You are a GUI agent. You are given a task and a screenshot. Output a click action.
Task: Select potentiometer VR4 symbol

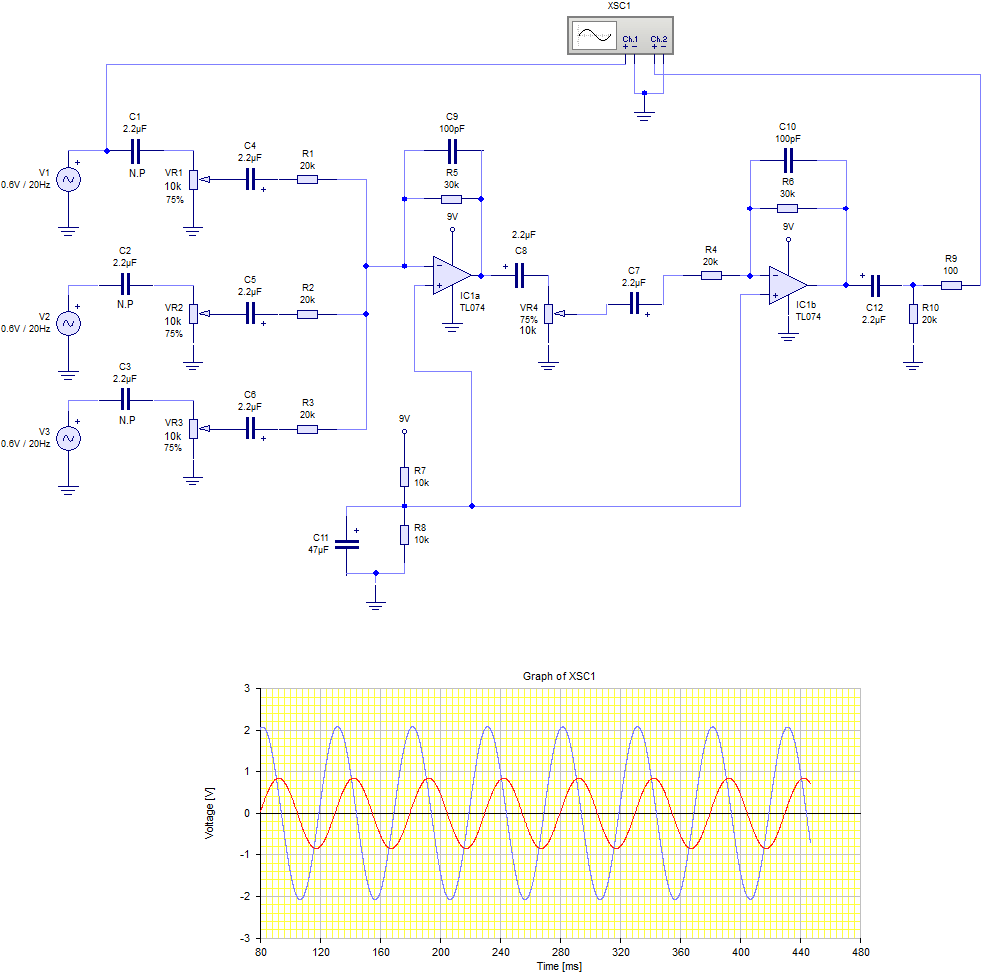tap(548, 314)
